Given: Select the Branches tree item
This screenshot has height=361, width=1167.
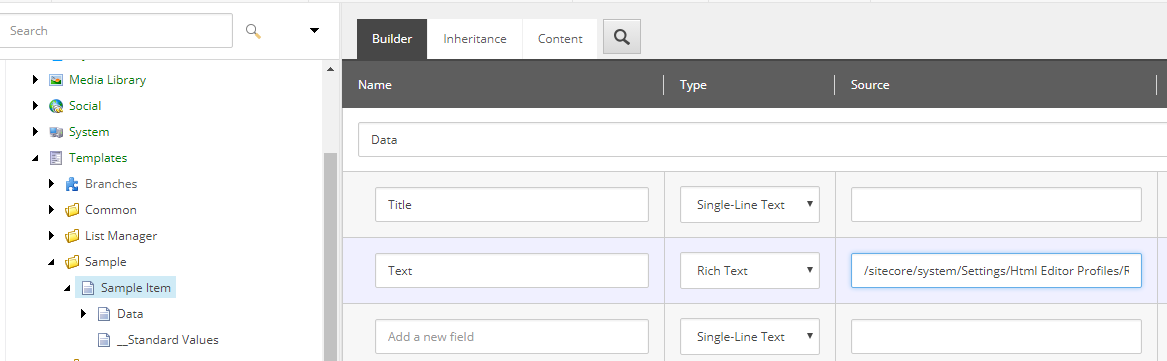Looking at the screenshot, I should (111, 184).
